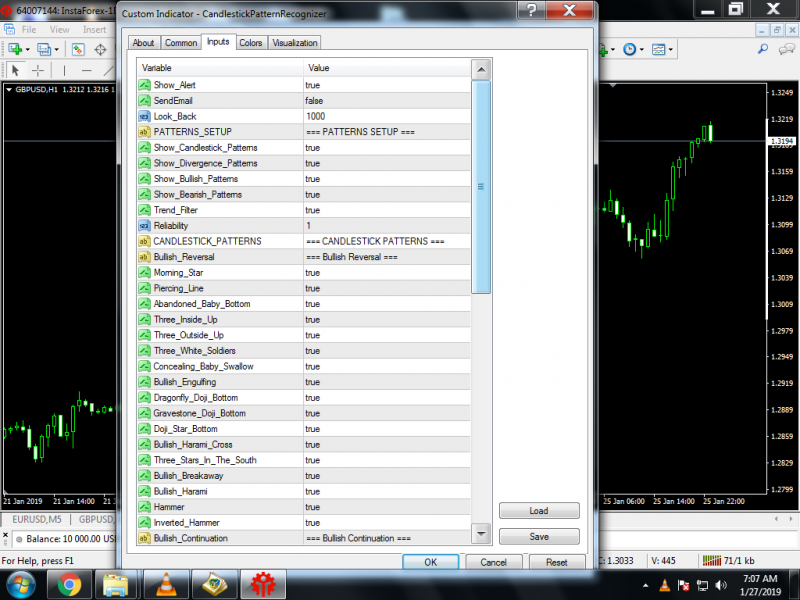
Task: Click the scroll-down arrow of inputs list
Action: click(x=481, y=534)
